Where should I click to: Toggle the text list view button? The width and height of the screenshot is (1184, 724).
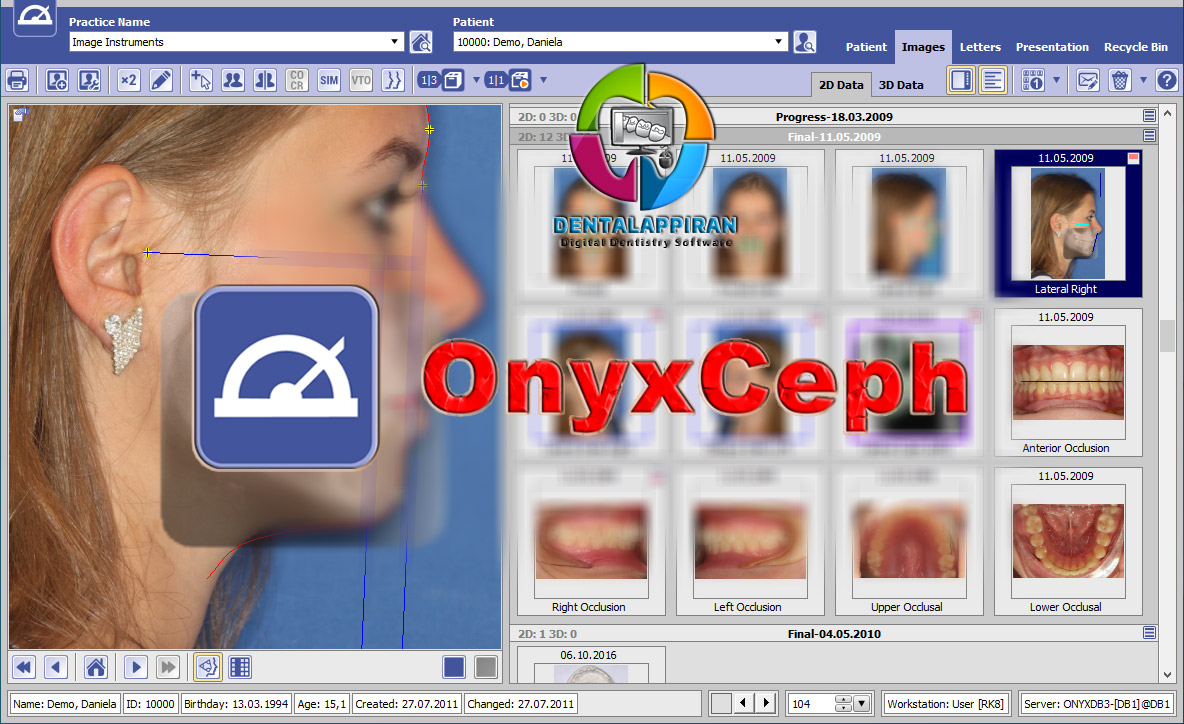click(x=992, y=80)
